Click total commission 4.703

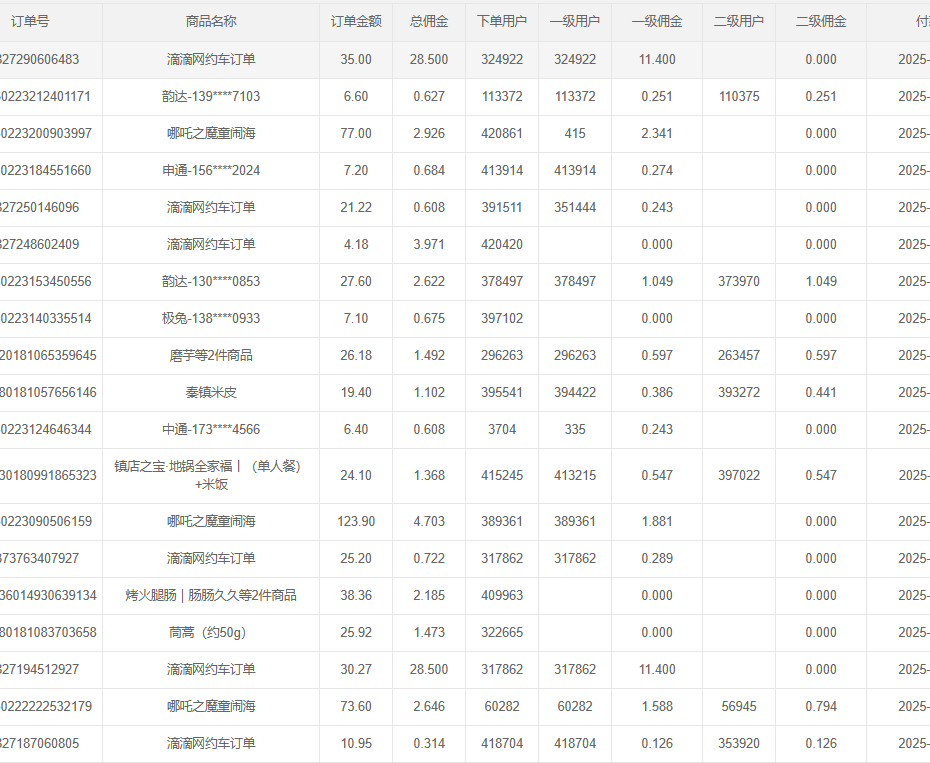pos(429,522)
